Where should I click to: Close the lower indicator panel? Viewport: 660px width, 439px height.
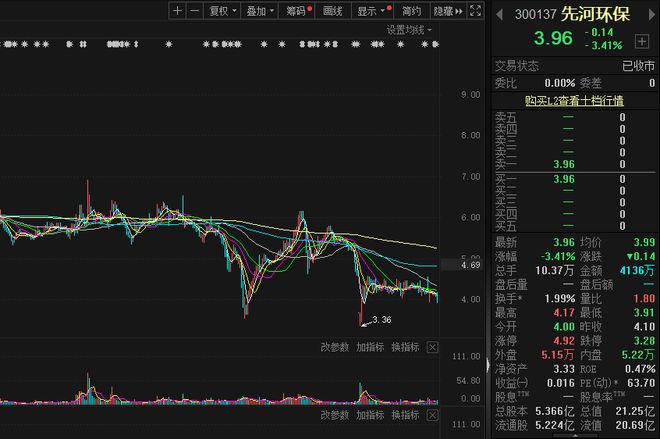432,415
